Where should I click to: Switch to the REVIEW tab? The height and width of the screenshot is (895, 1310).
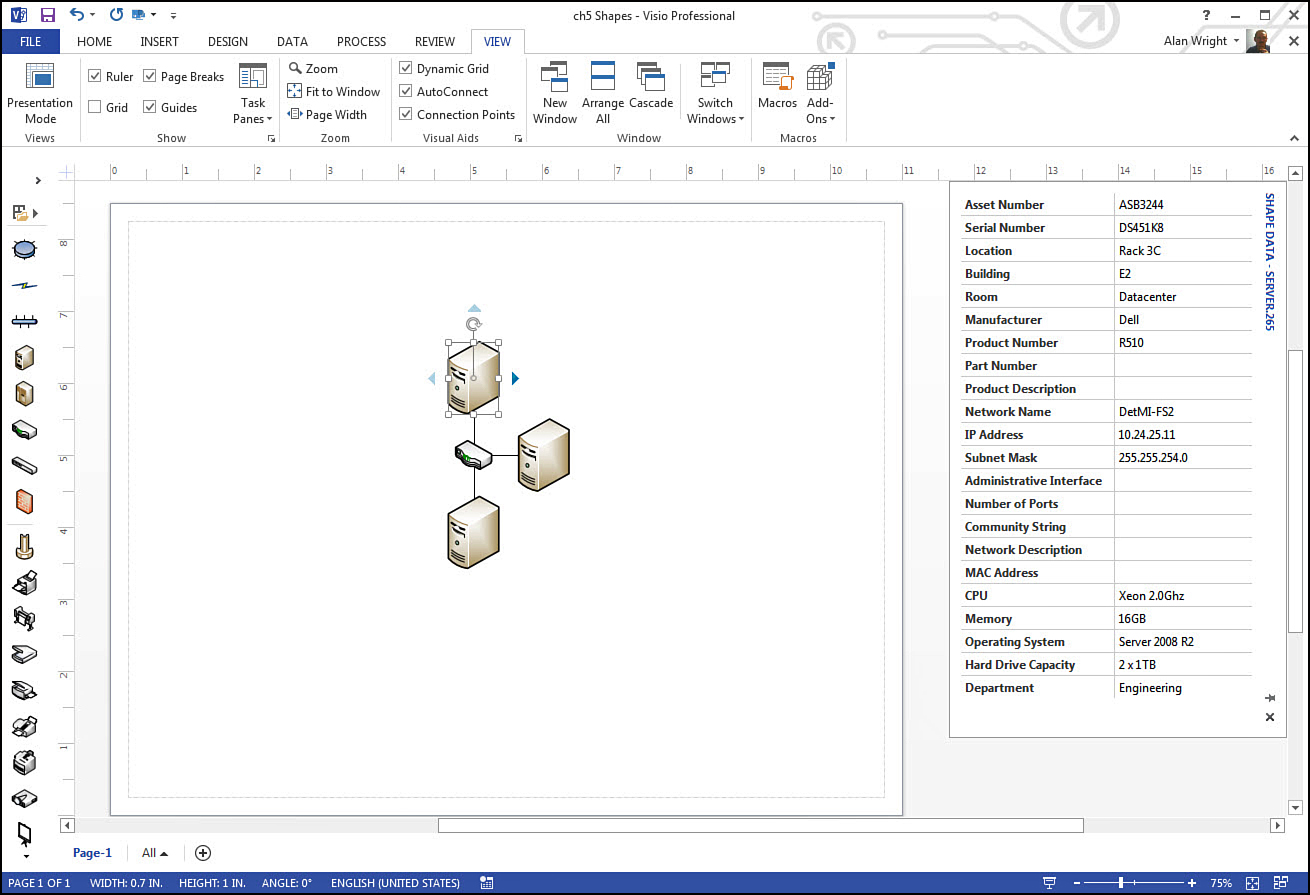coord(435,41)
